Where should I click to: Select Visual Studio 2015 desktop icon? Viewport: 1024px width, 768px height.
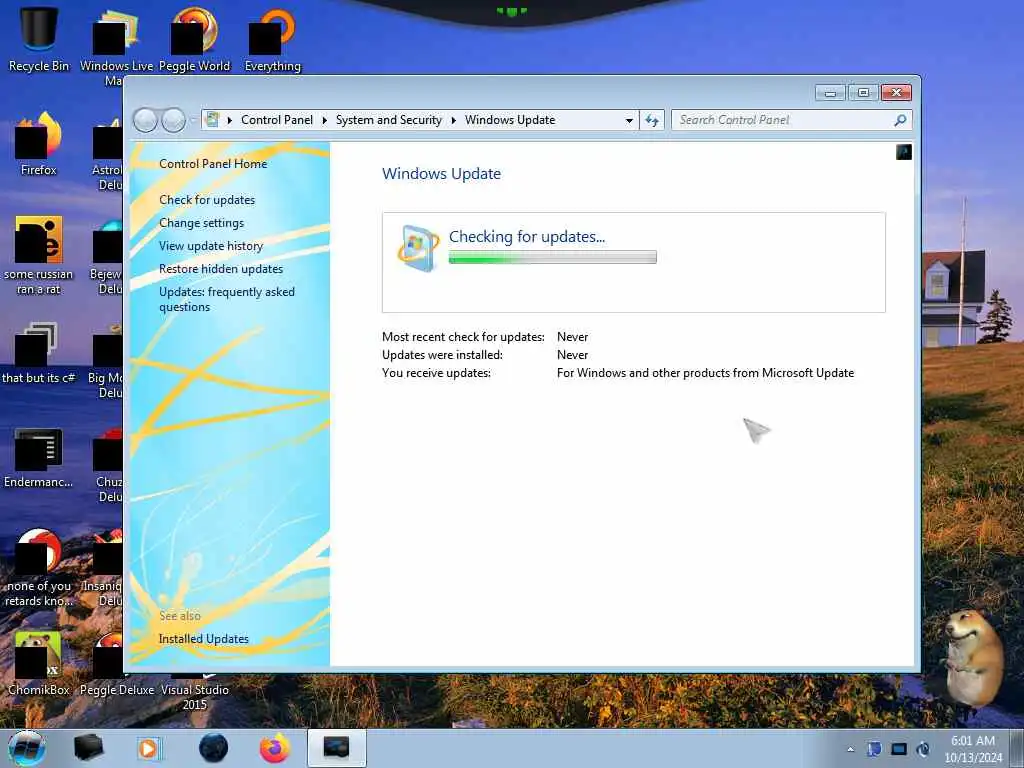195,690
